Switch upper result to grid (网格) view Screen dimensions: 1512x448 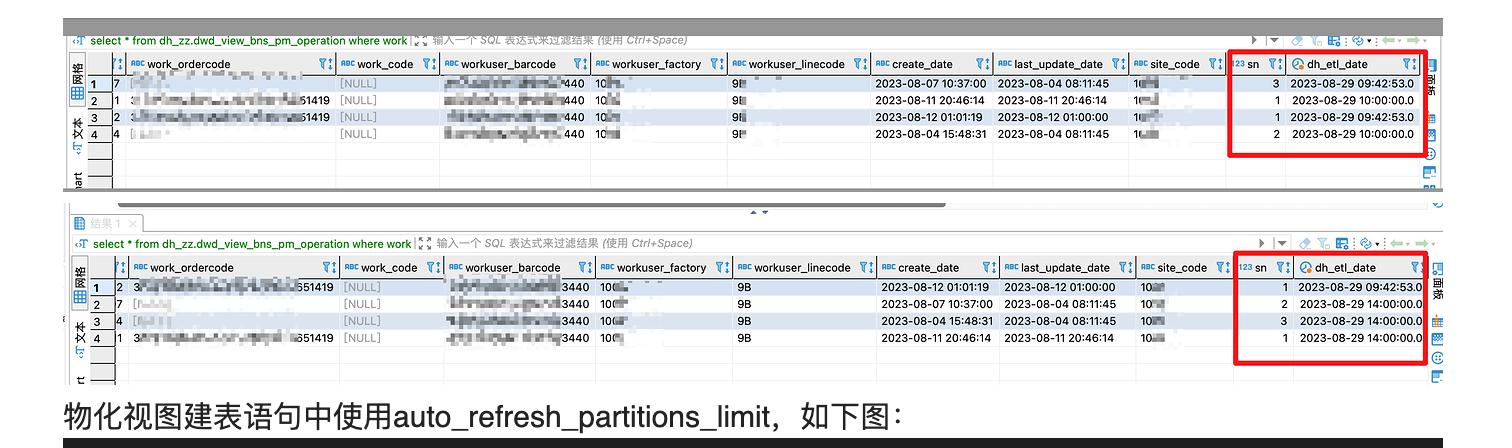click(77, 80)
